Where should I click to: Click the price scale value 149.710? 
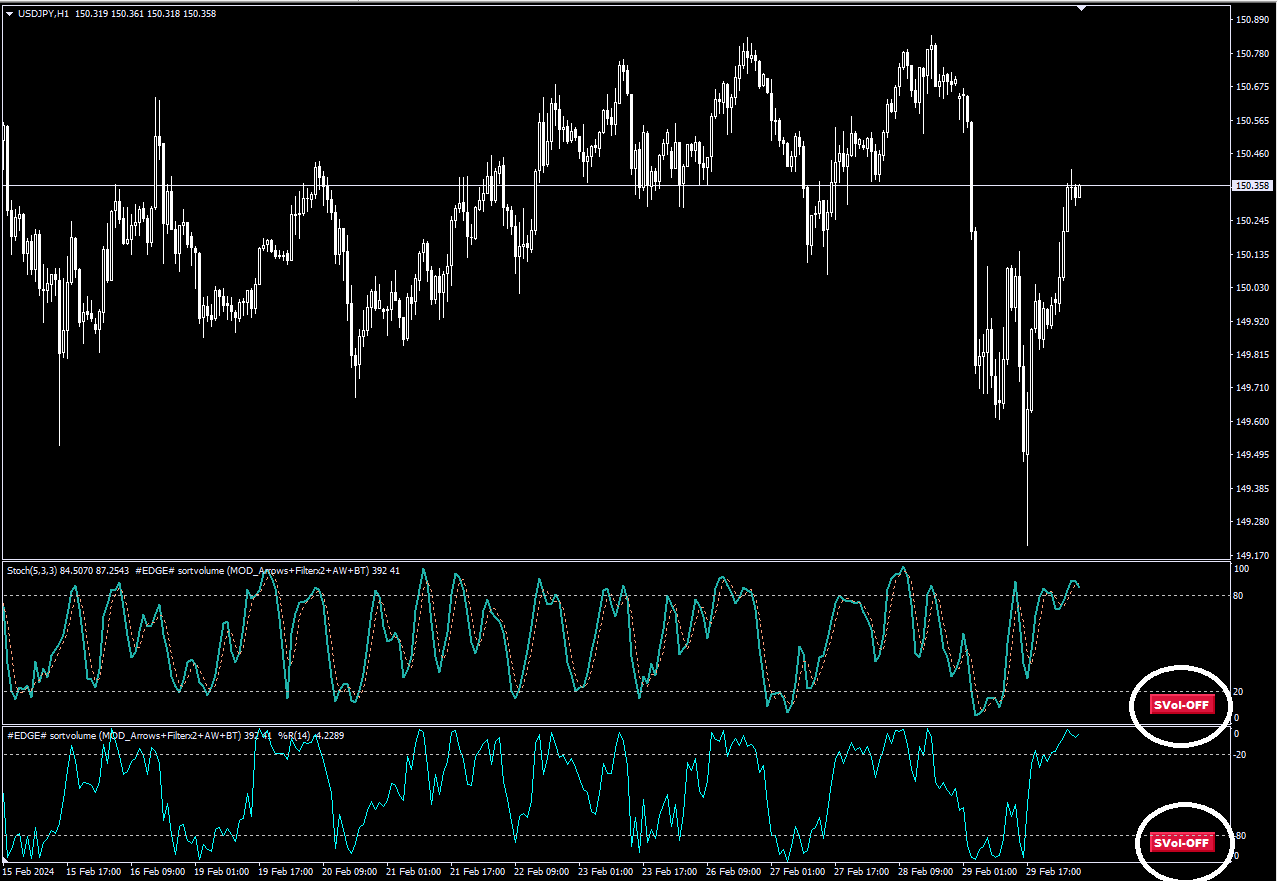tap(1252, 388)
